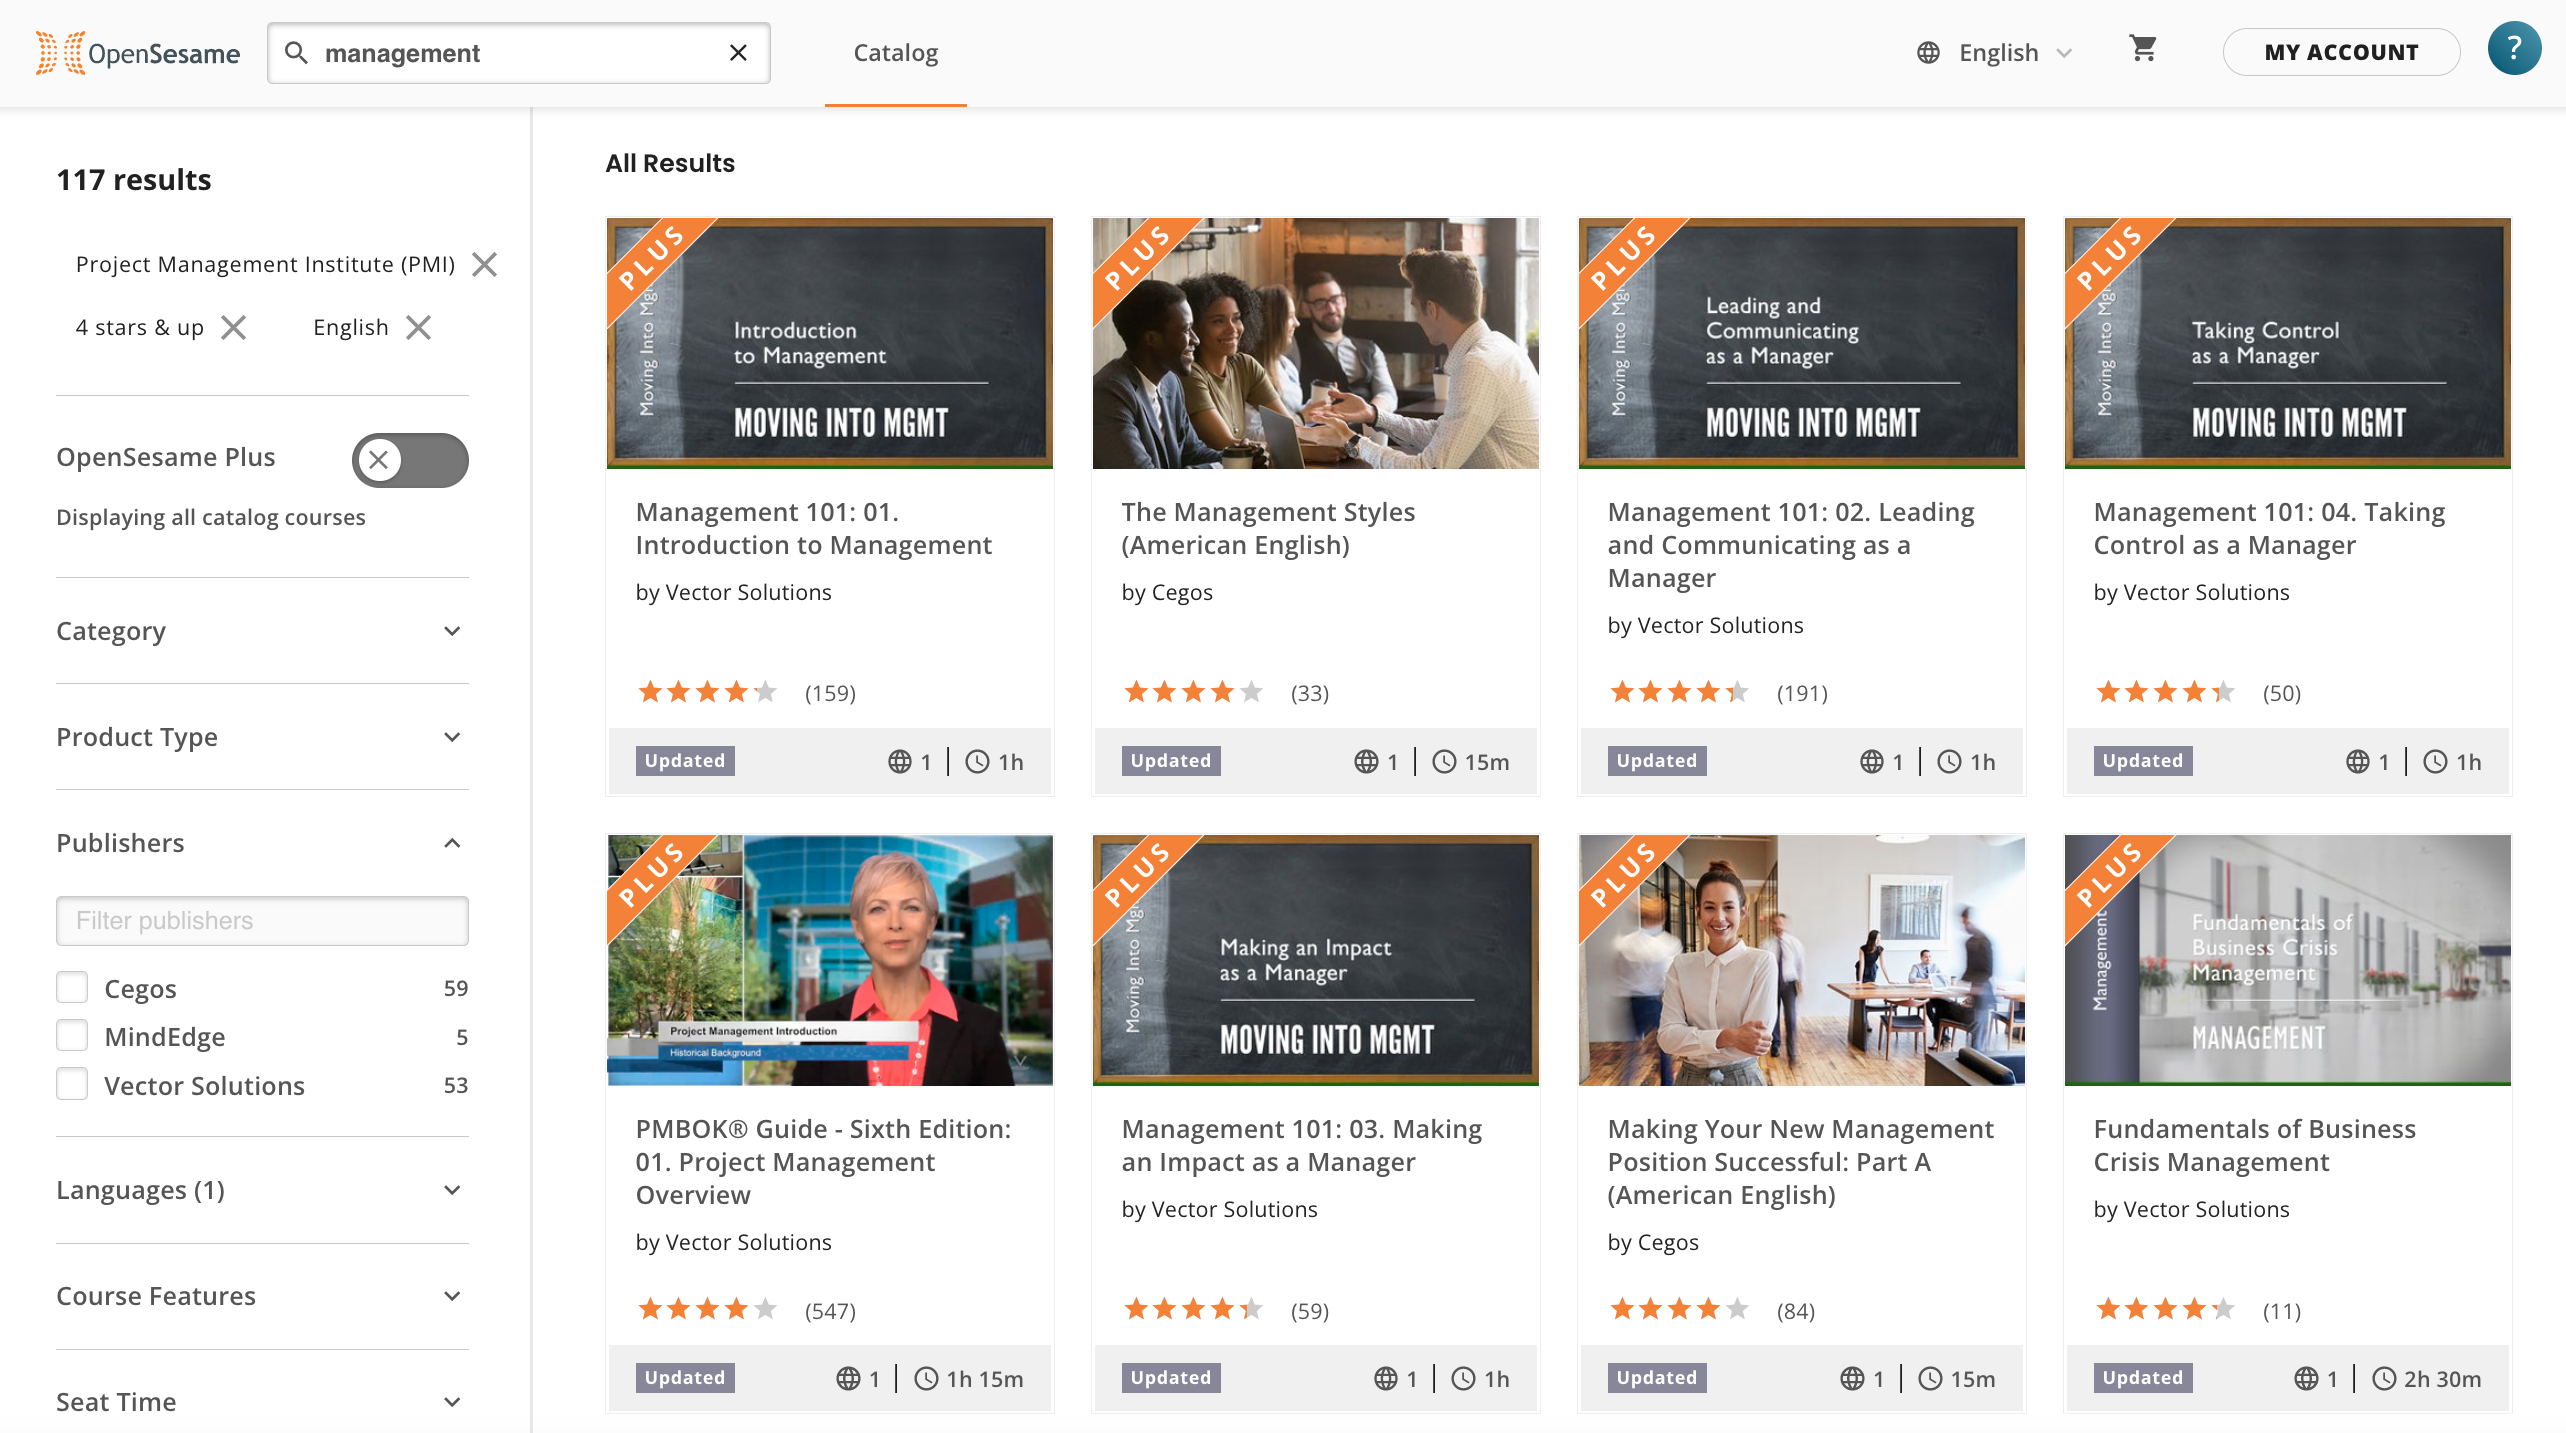Collapse the Publishers filter section
Viewport: 2566px width, 1433px height.
point(262,843)
